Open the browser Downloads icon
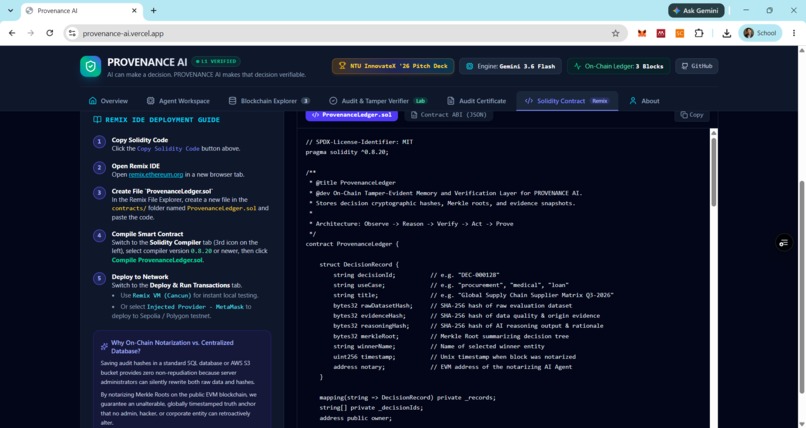This screenshot has height=428, width=806. (726, 33)
